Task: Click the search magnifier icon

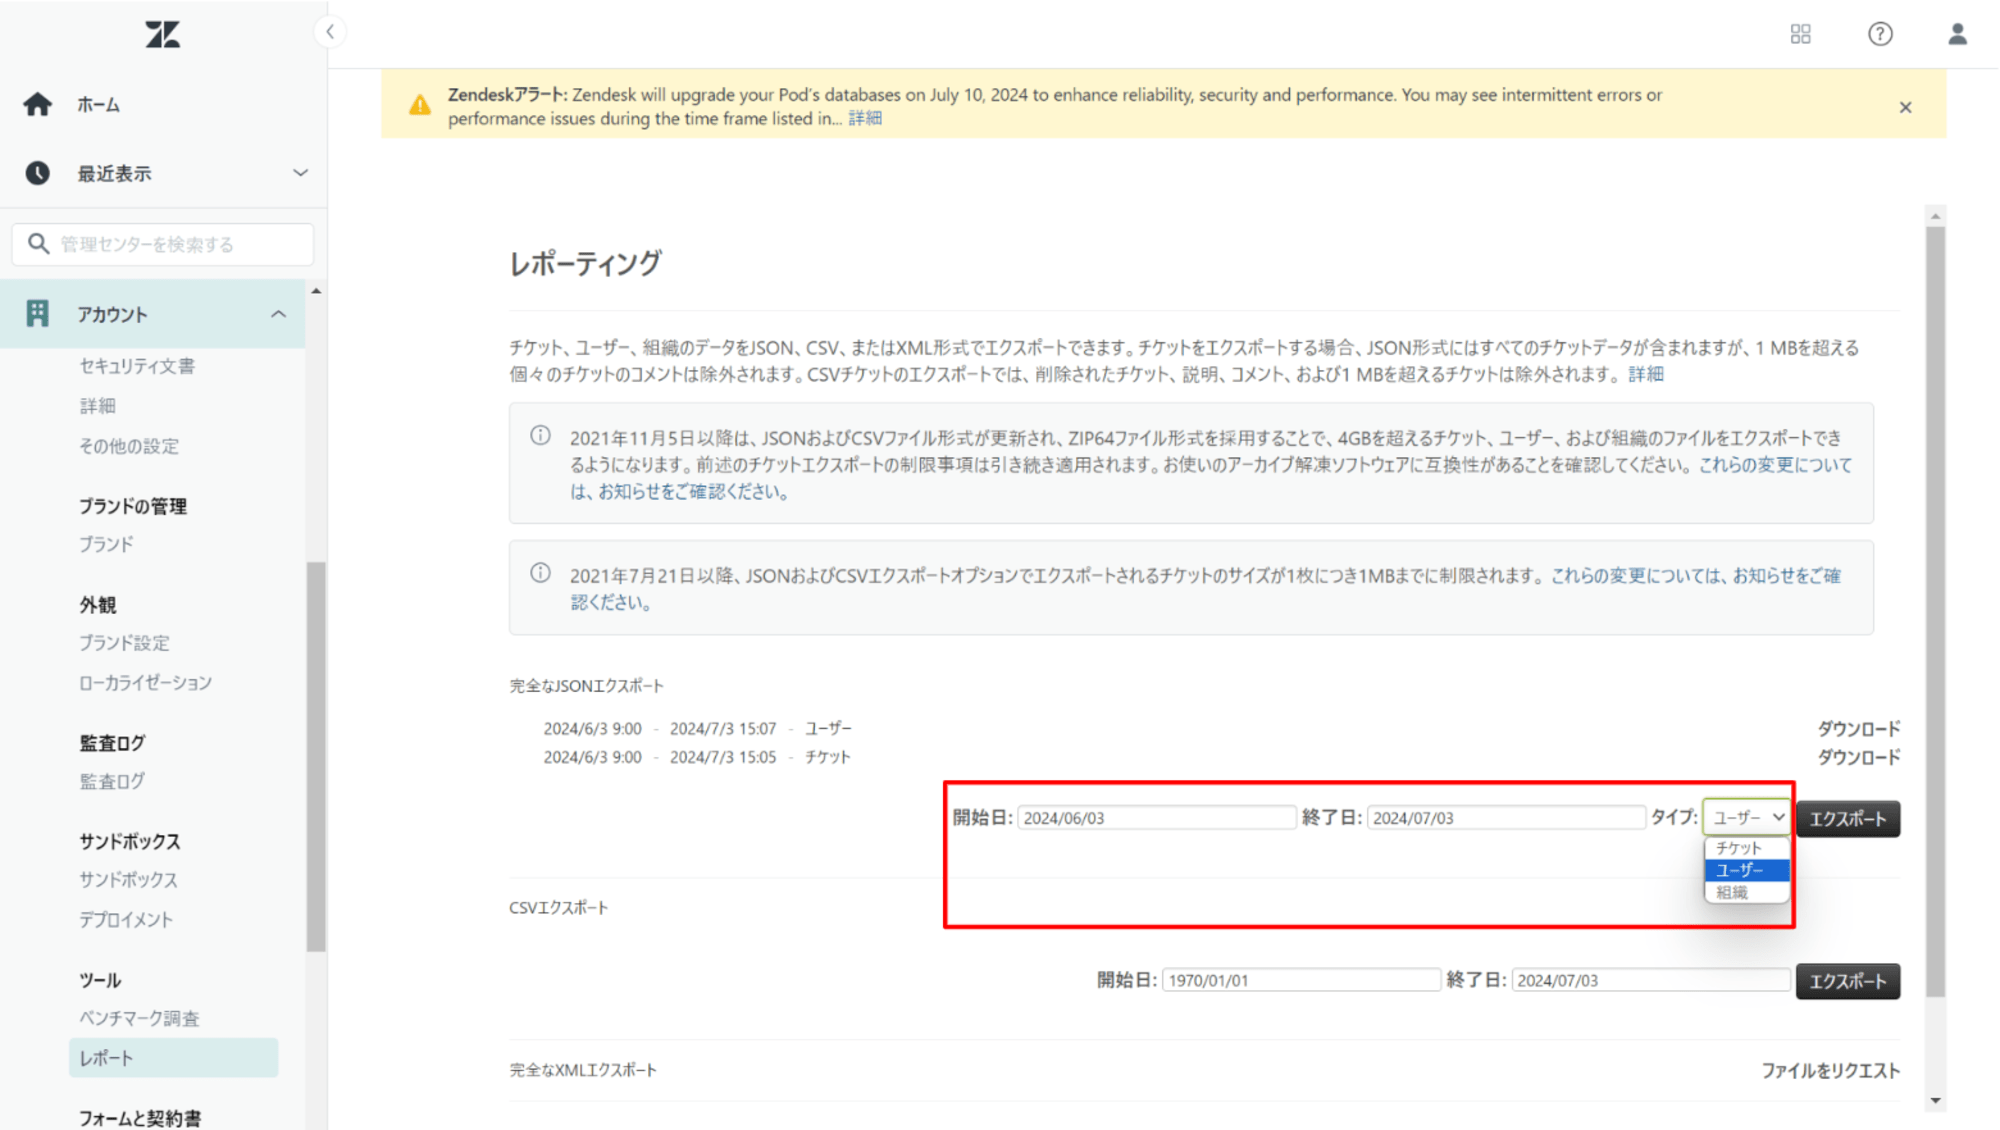Action: (38, 244)
